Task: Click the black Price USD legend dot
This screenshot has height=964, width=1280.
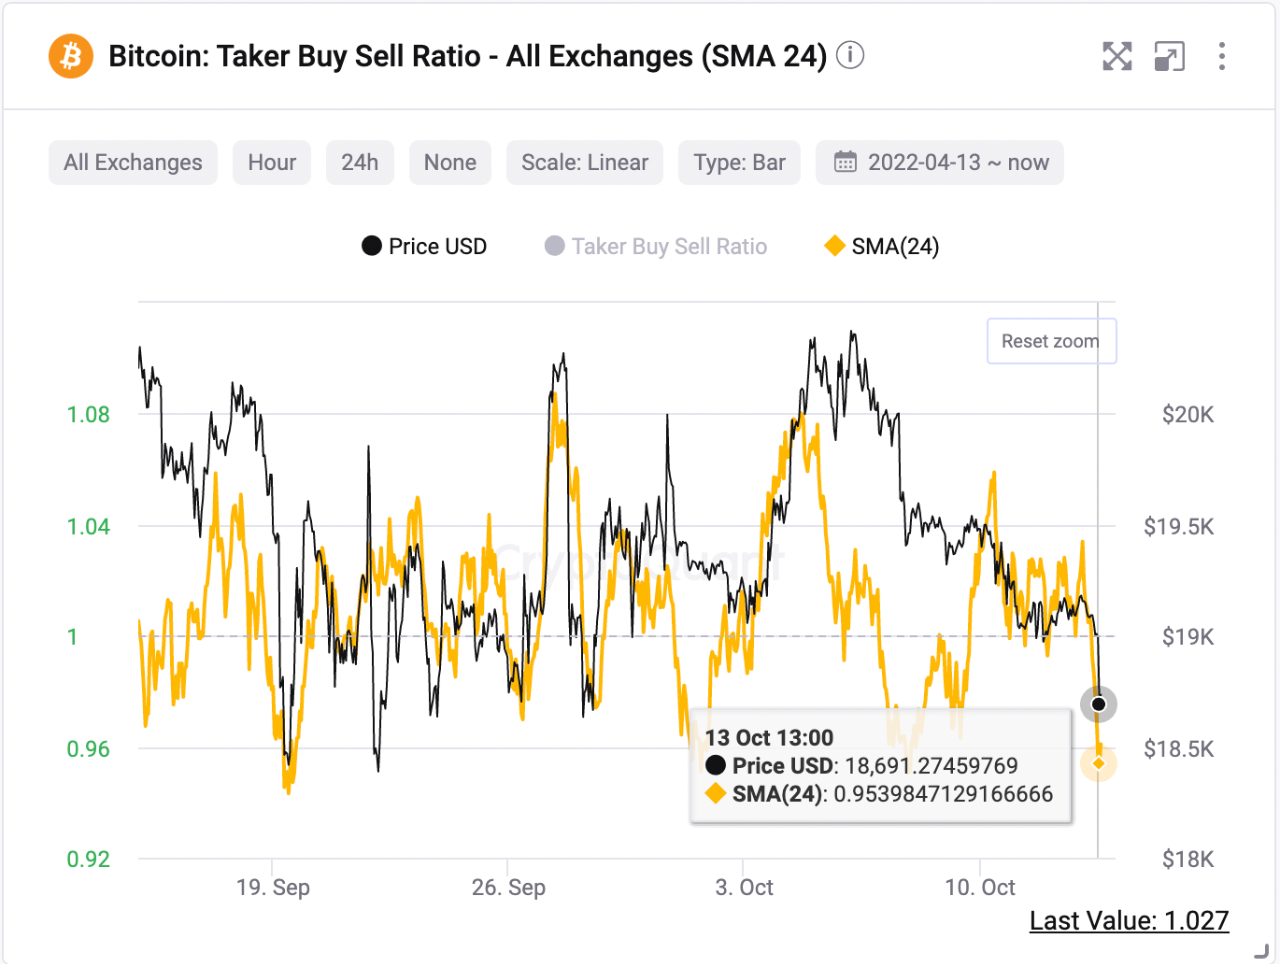Action: 371,245
